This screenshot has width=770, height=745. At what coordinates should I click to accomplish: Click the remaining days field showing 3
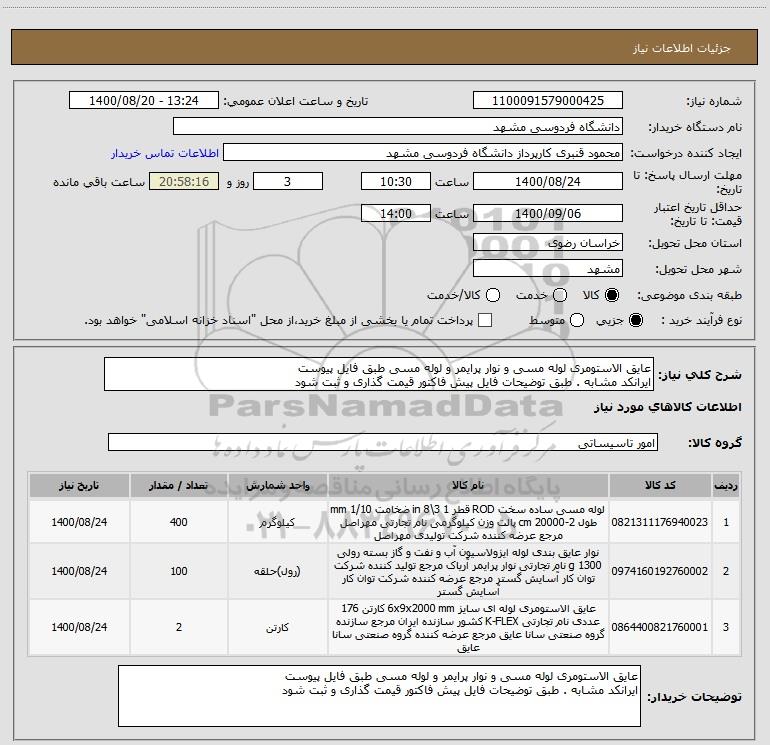click(x=288, y=182)
